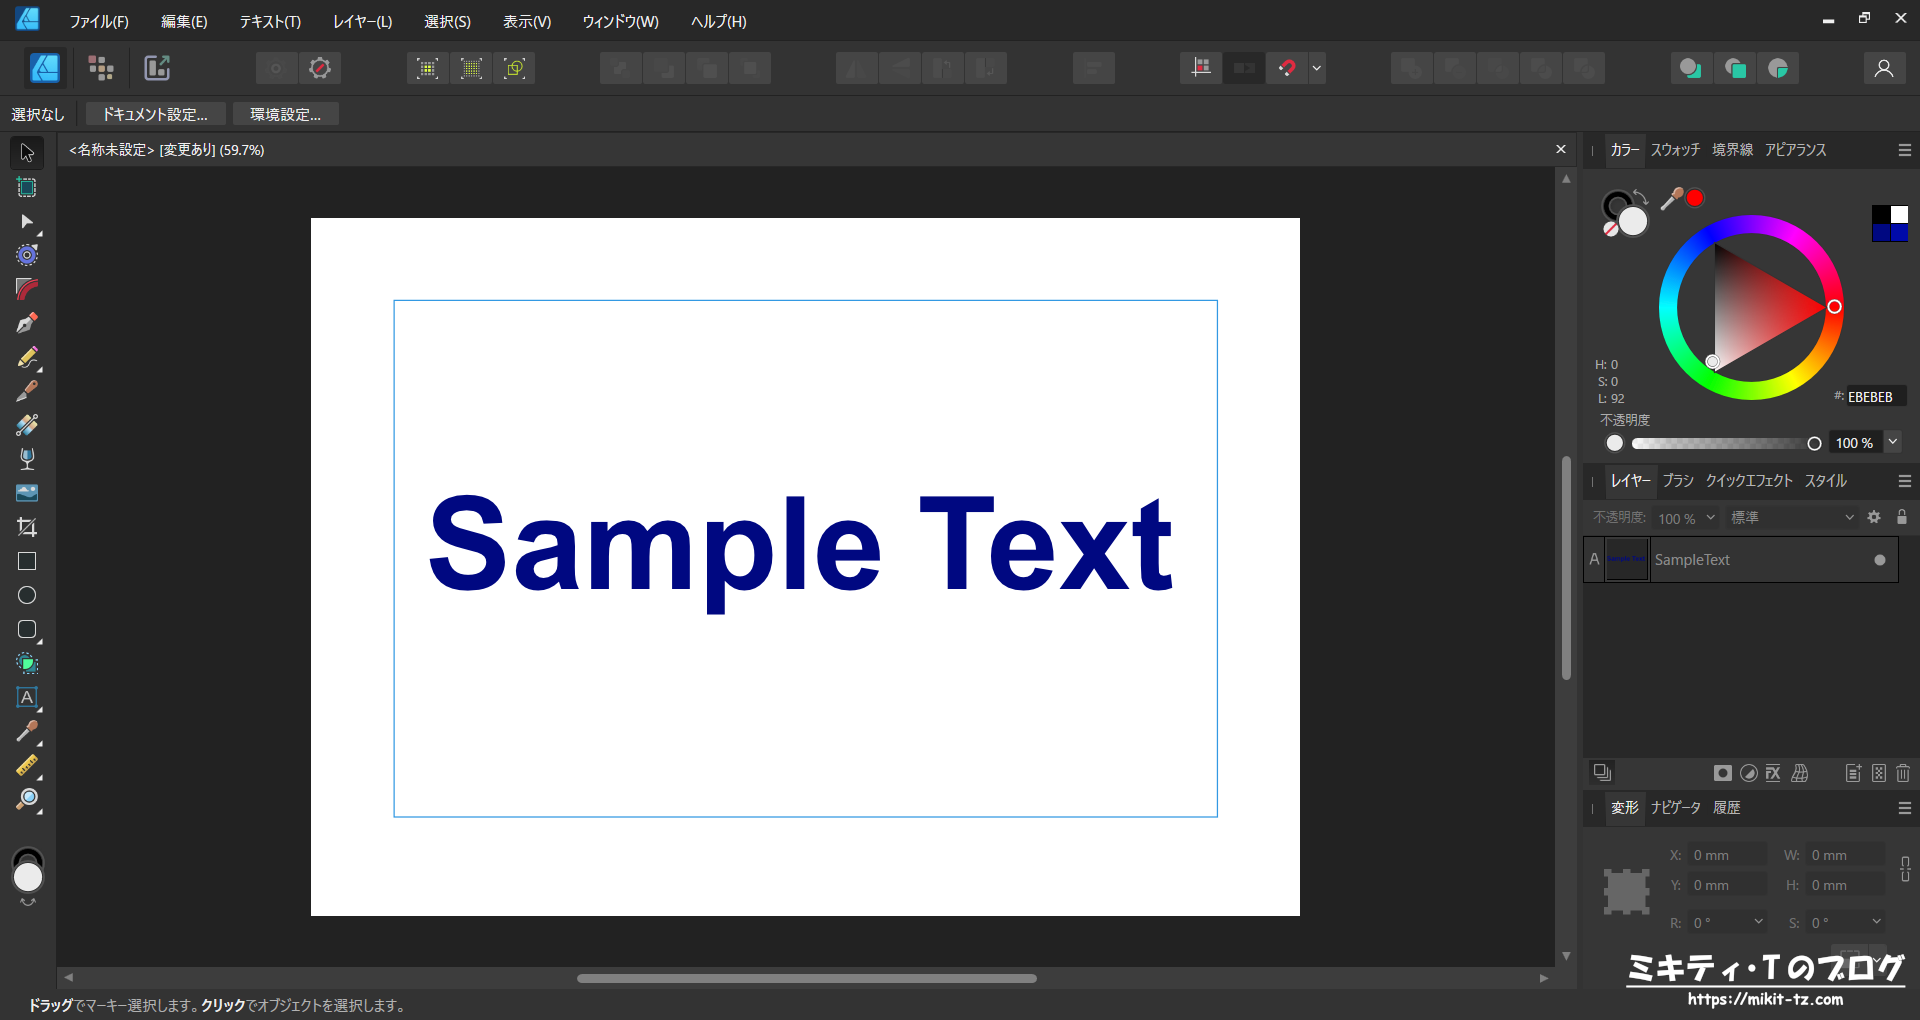The image size is (1920, 1020).
Task: Lock the SampleText layer
Action: [x=1903, y=517]
